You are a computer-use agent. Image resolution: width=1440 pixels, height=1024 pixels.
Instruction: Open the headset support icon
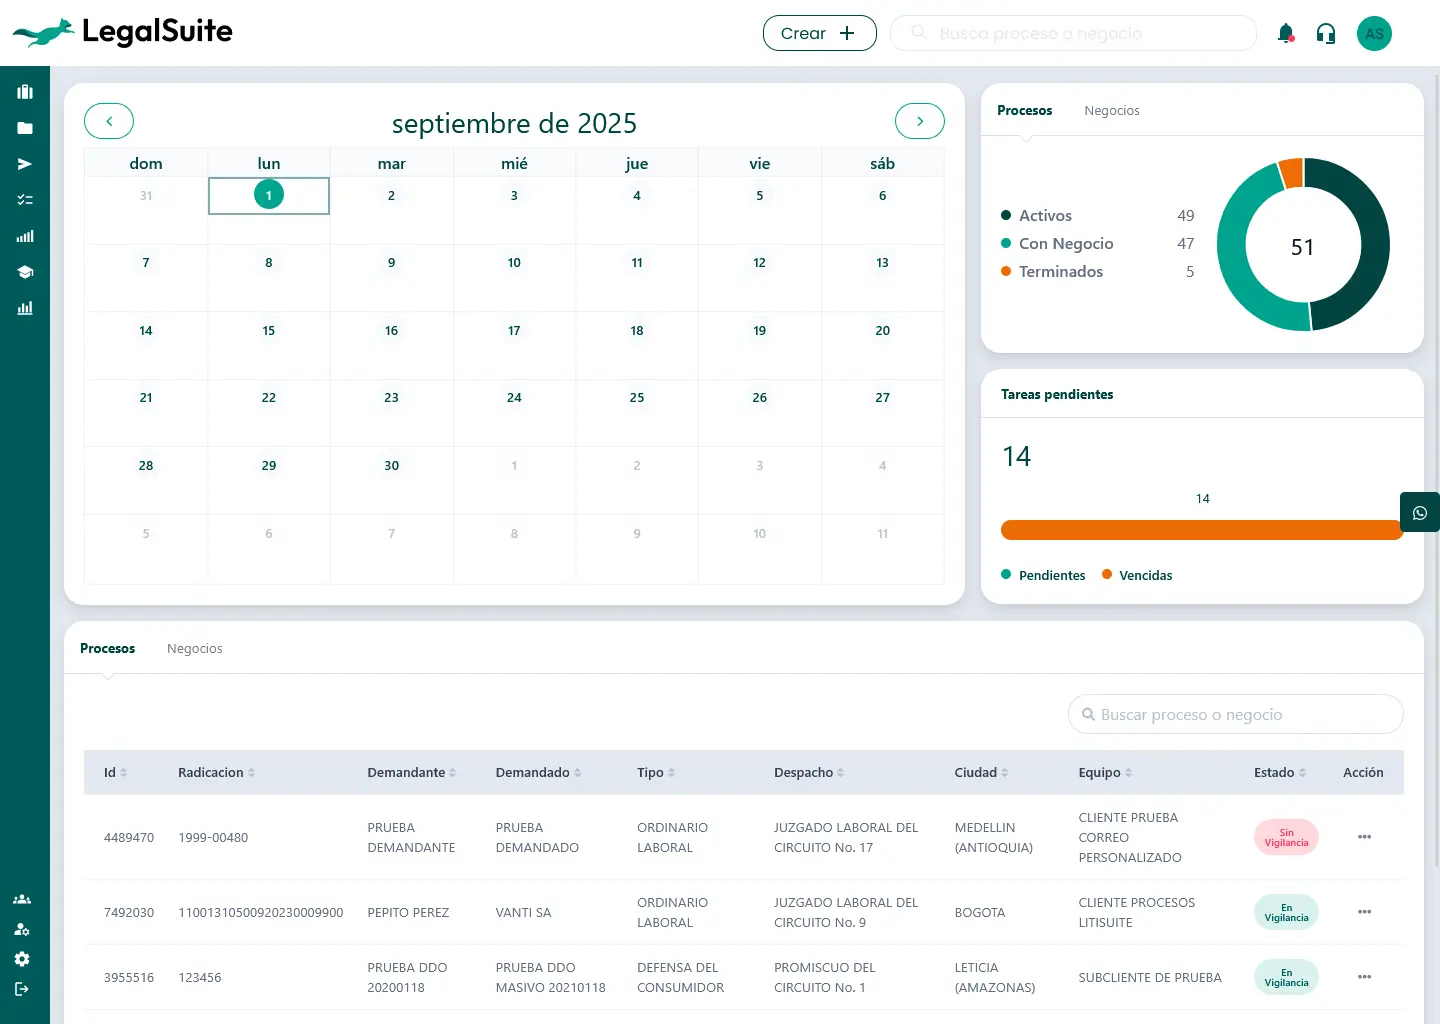click(1326, 34)
